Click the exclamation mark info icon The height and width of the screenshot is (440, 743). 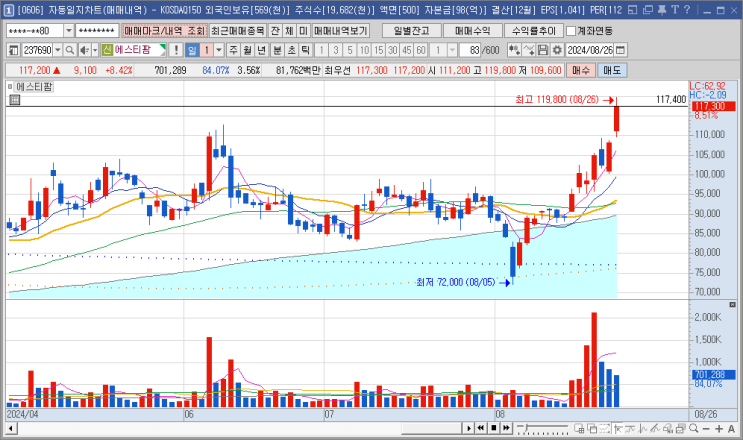click(x=176, y=50)
